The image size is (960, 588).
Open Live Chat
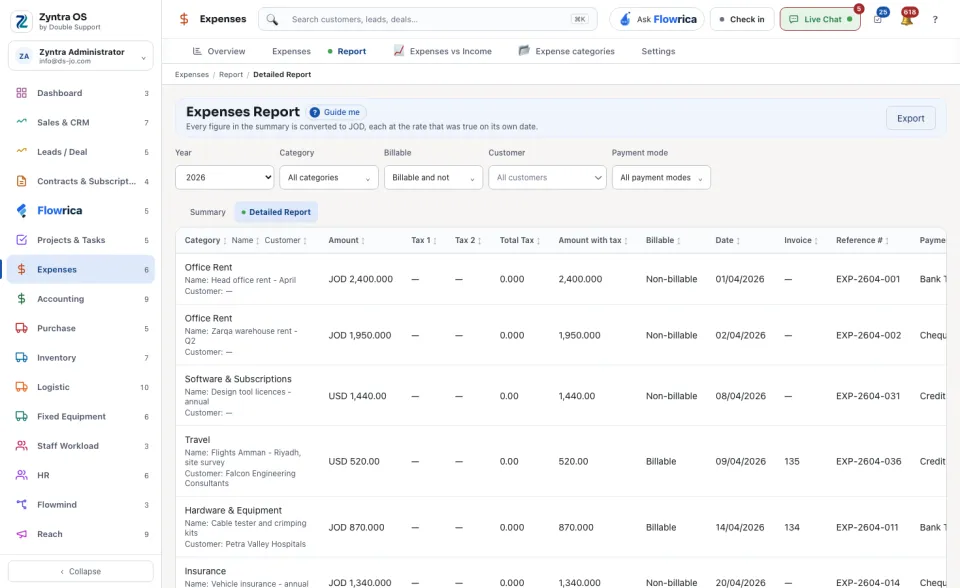(x=820, y=20)
